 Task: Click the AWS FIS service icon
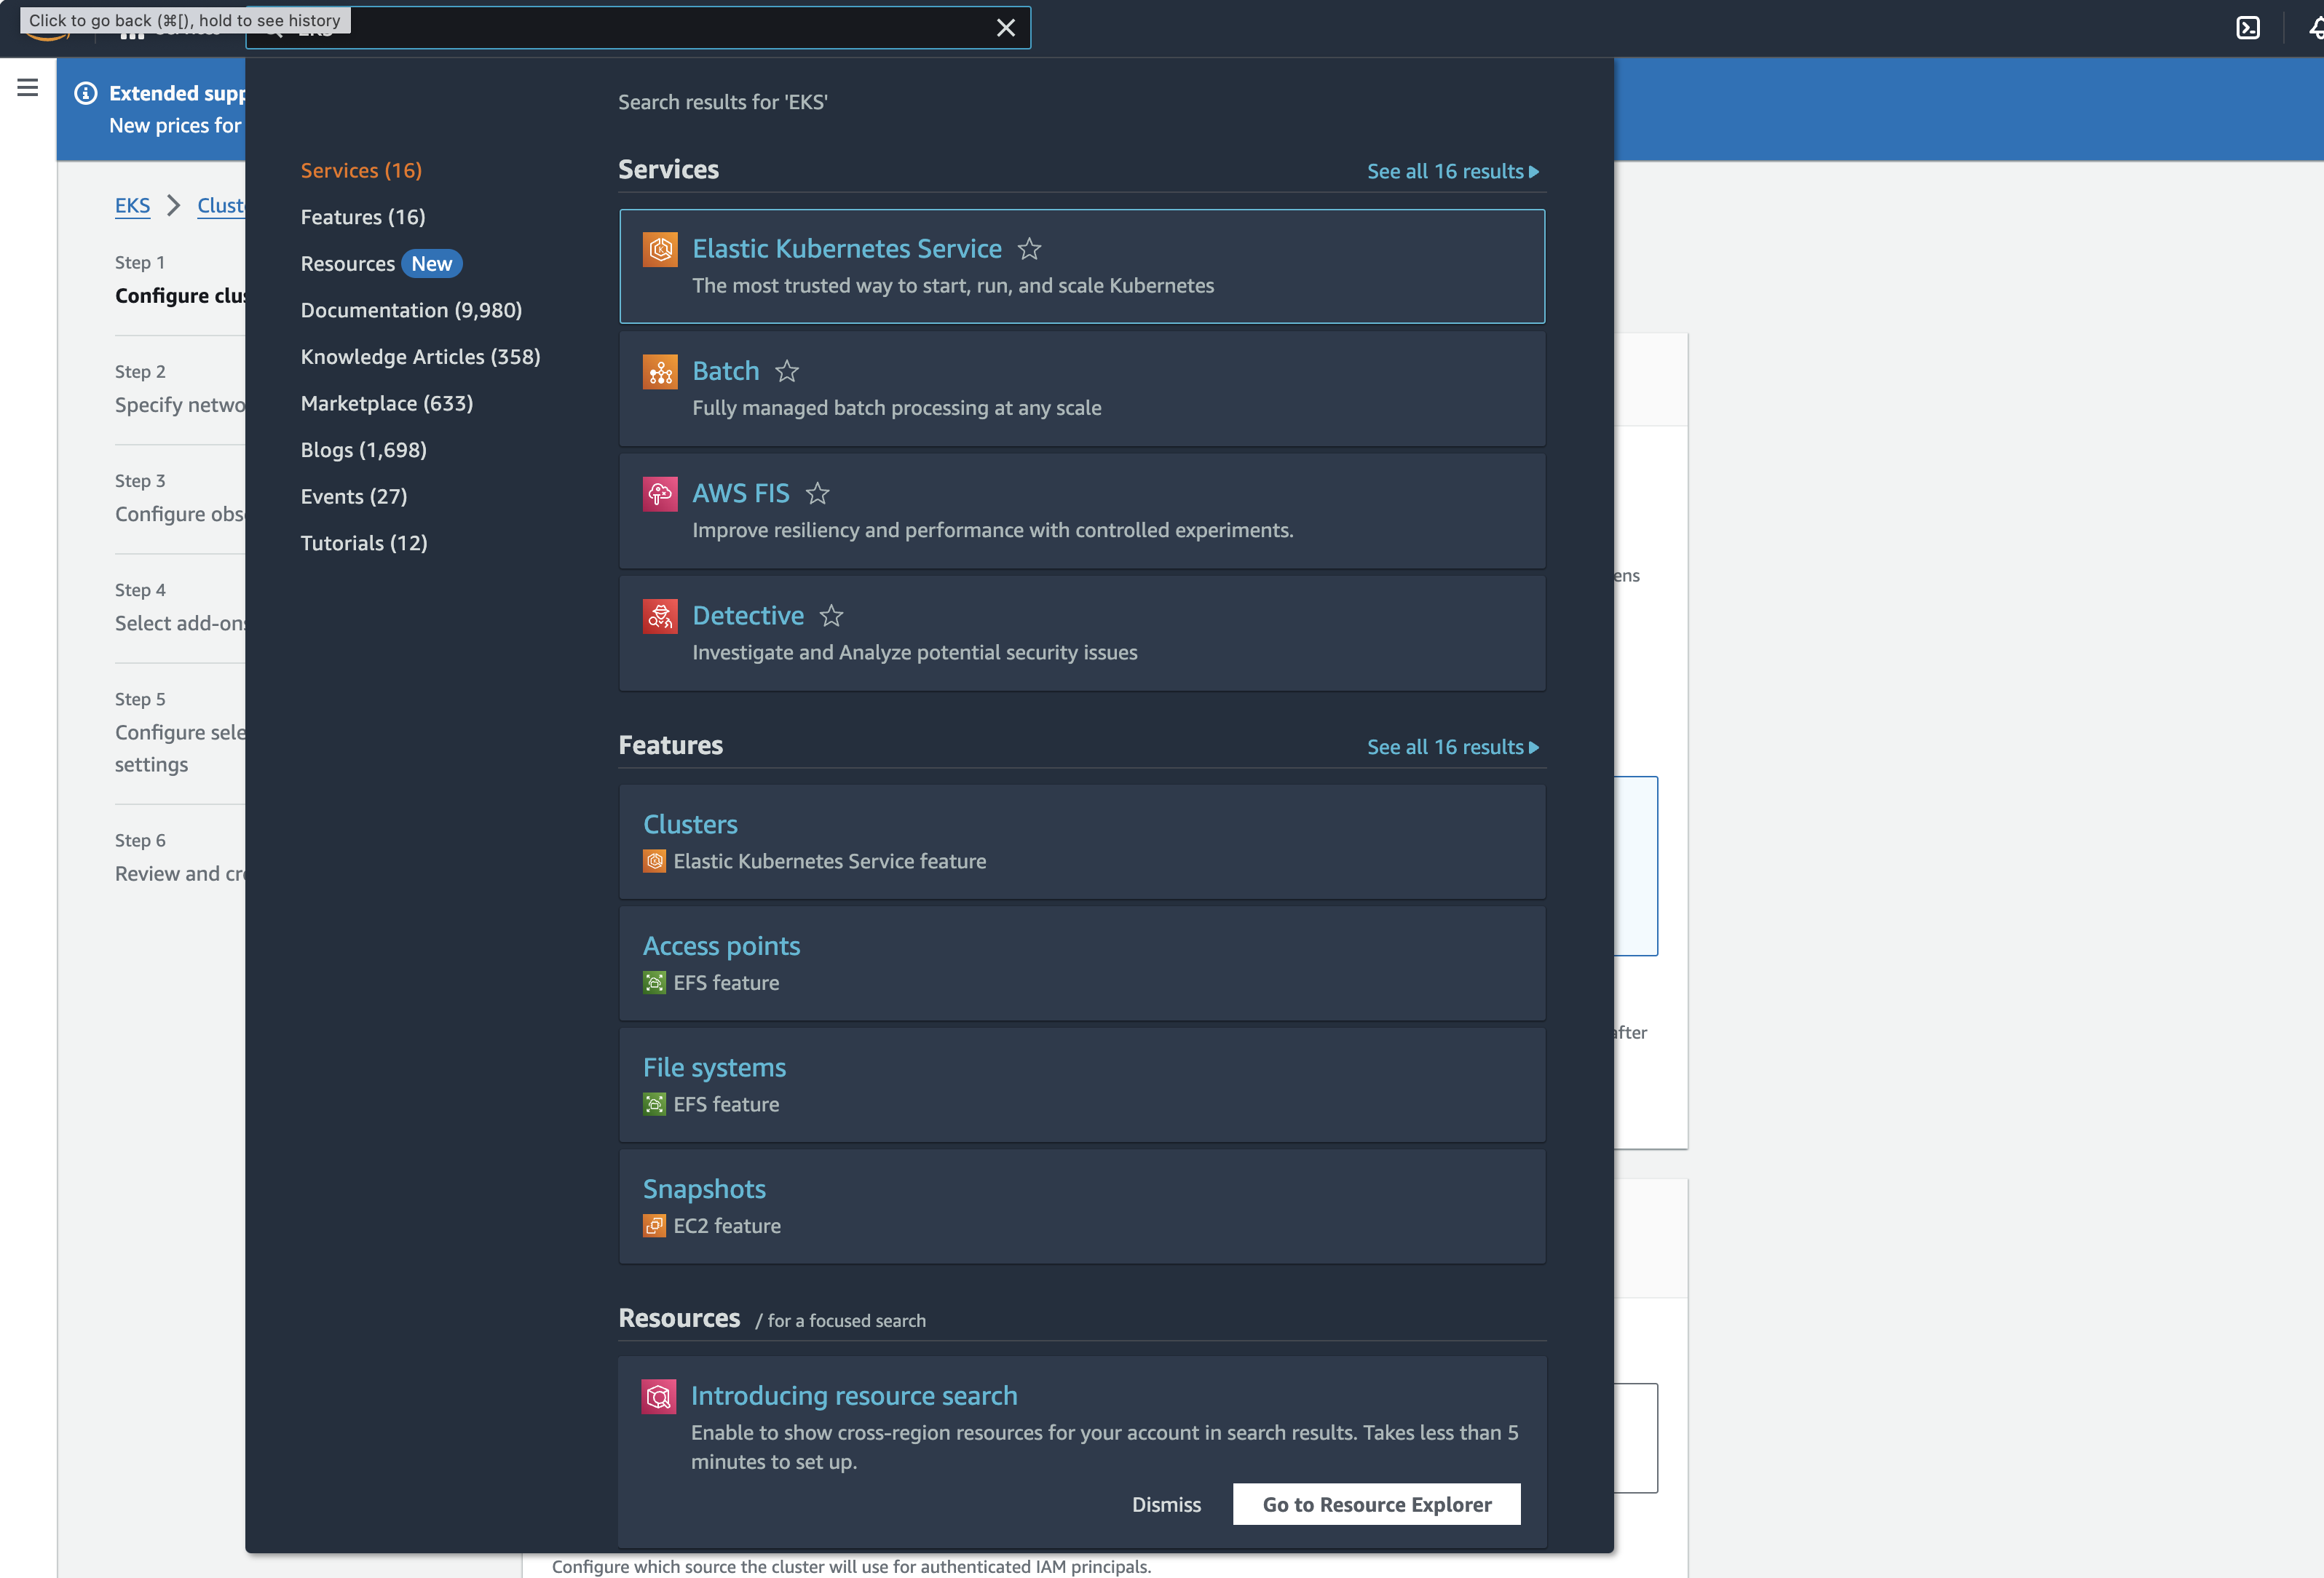660,494
